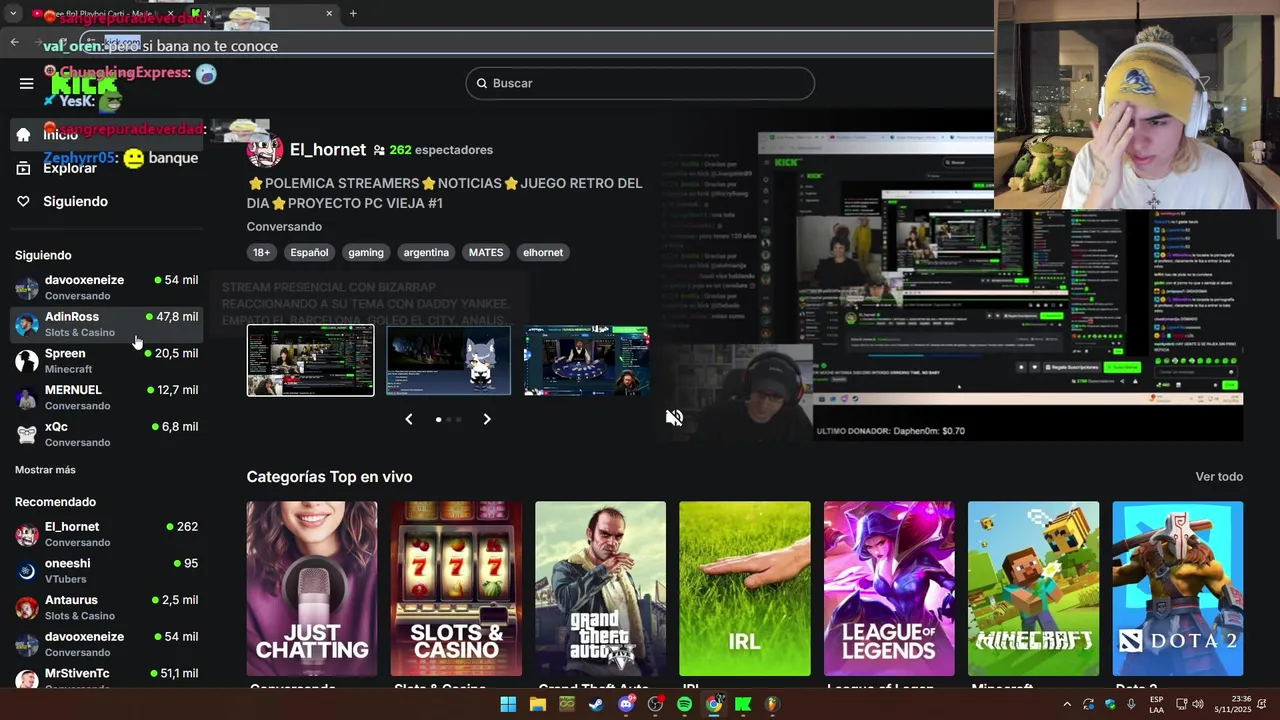This screenshot has height=720, width=1280.
Task: Select the elhornet tag
Action: (543, 252)
